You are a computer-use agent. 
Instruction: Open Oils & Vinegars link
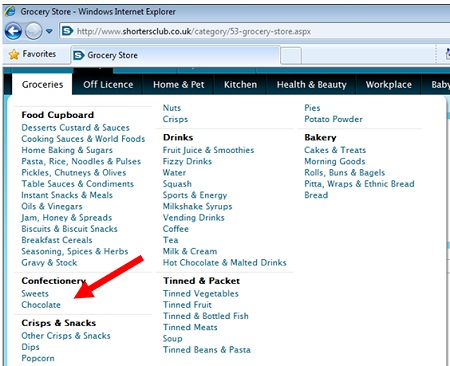pos(52,206)
